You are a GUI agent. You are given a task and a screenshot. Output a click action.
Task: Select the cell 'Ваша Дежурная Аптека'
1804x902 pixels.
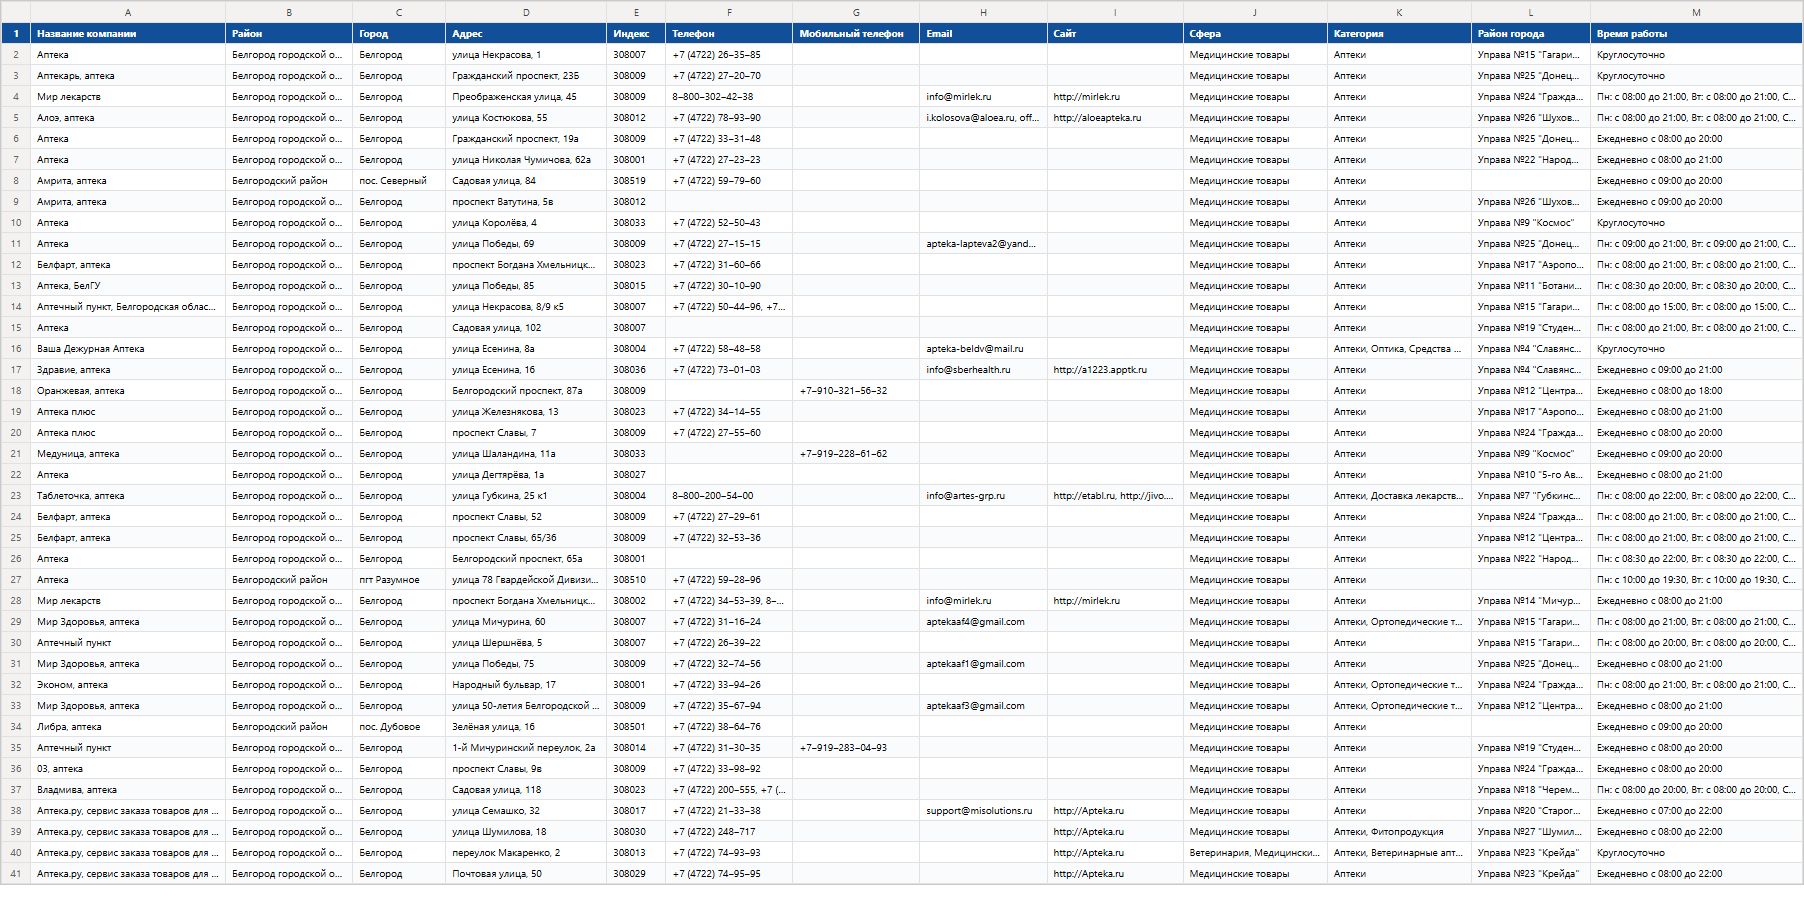[x=128, y=349]
